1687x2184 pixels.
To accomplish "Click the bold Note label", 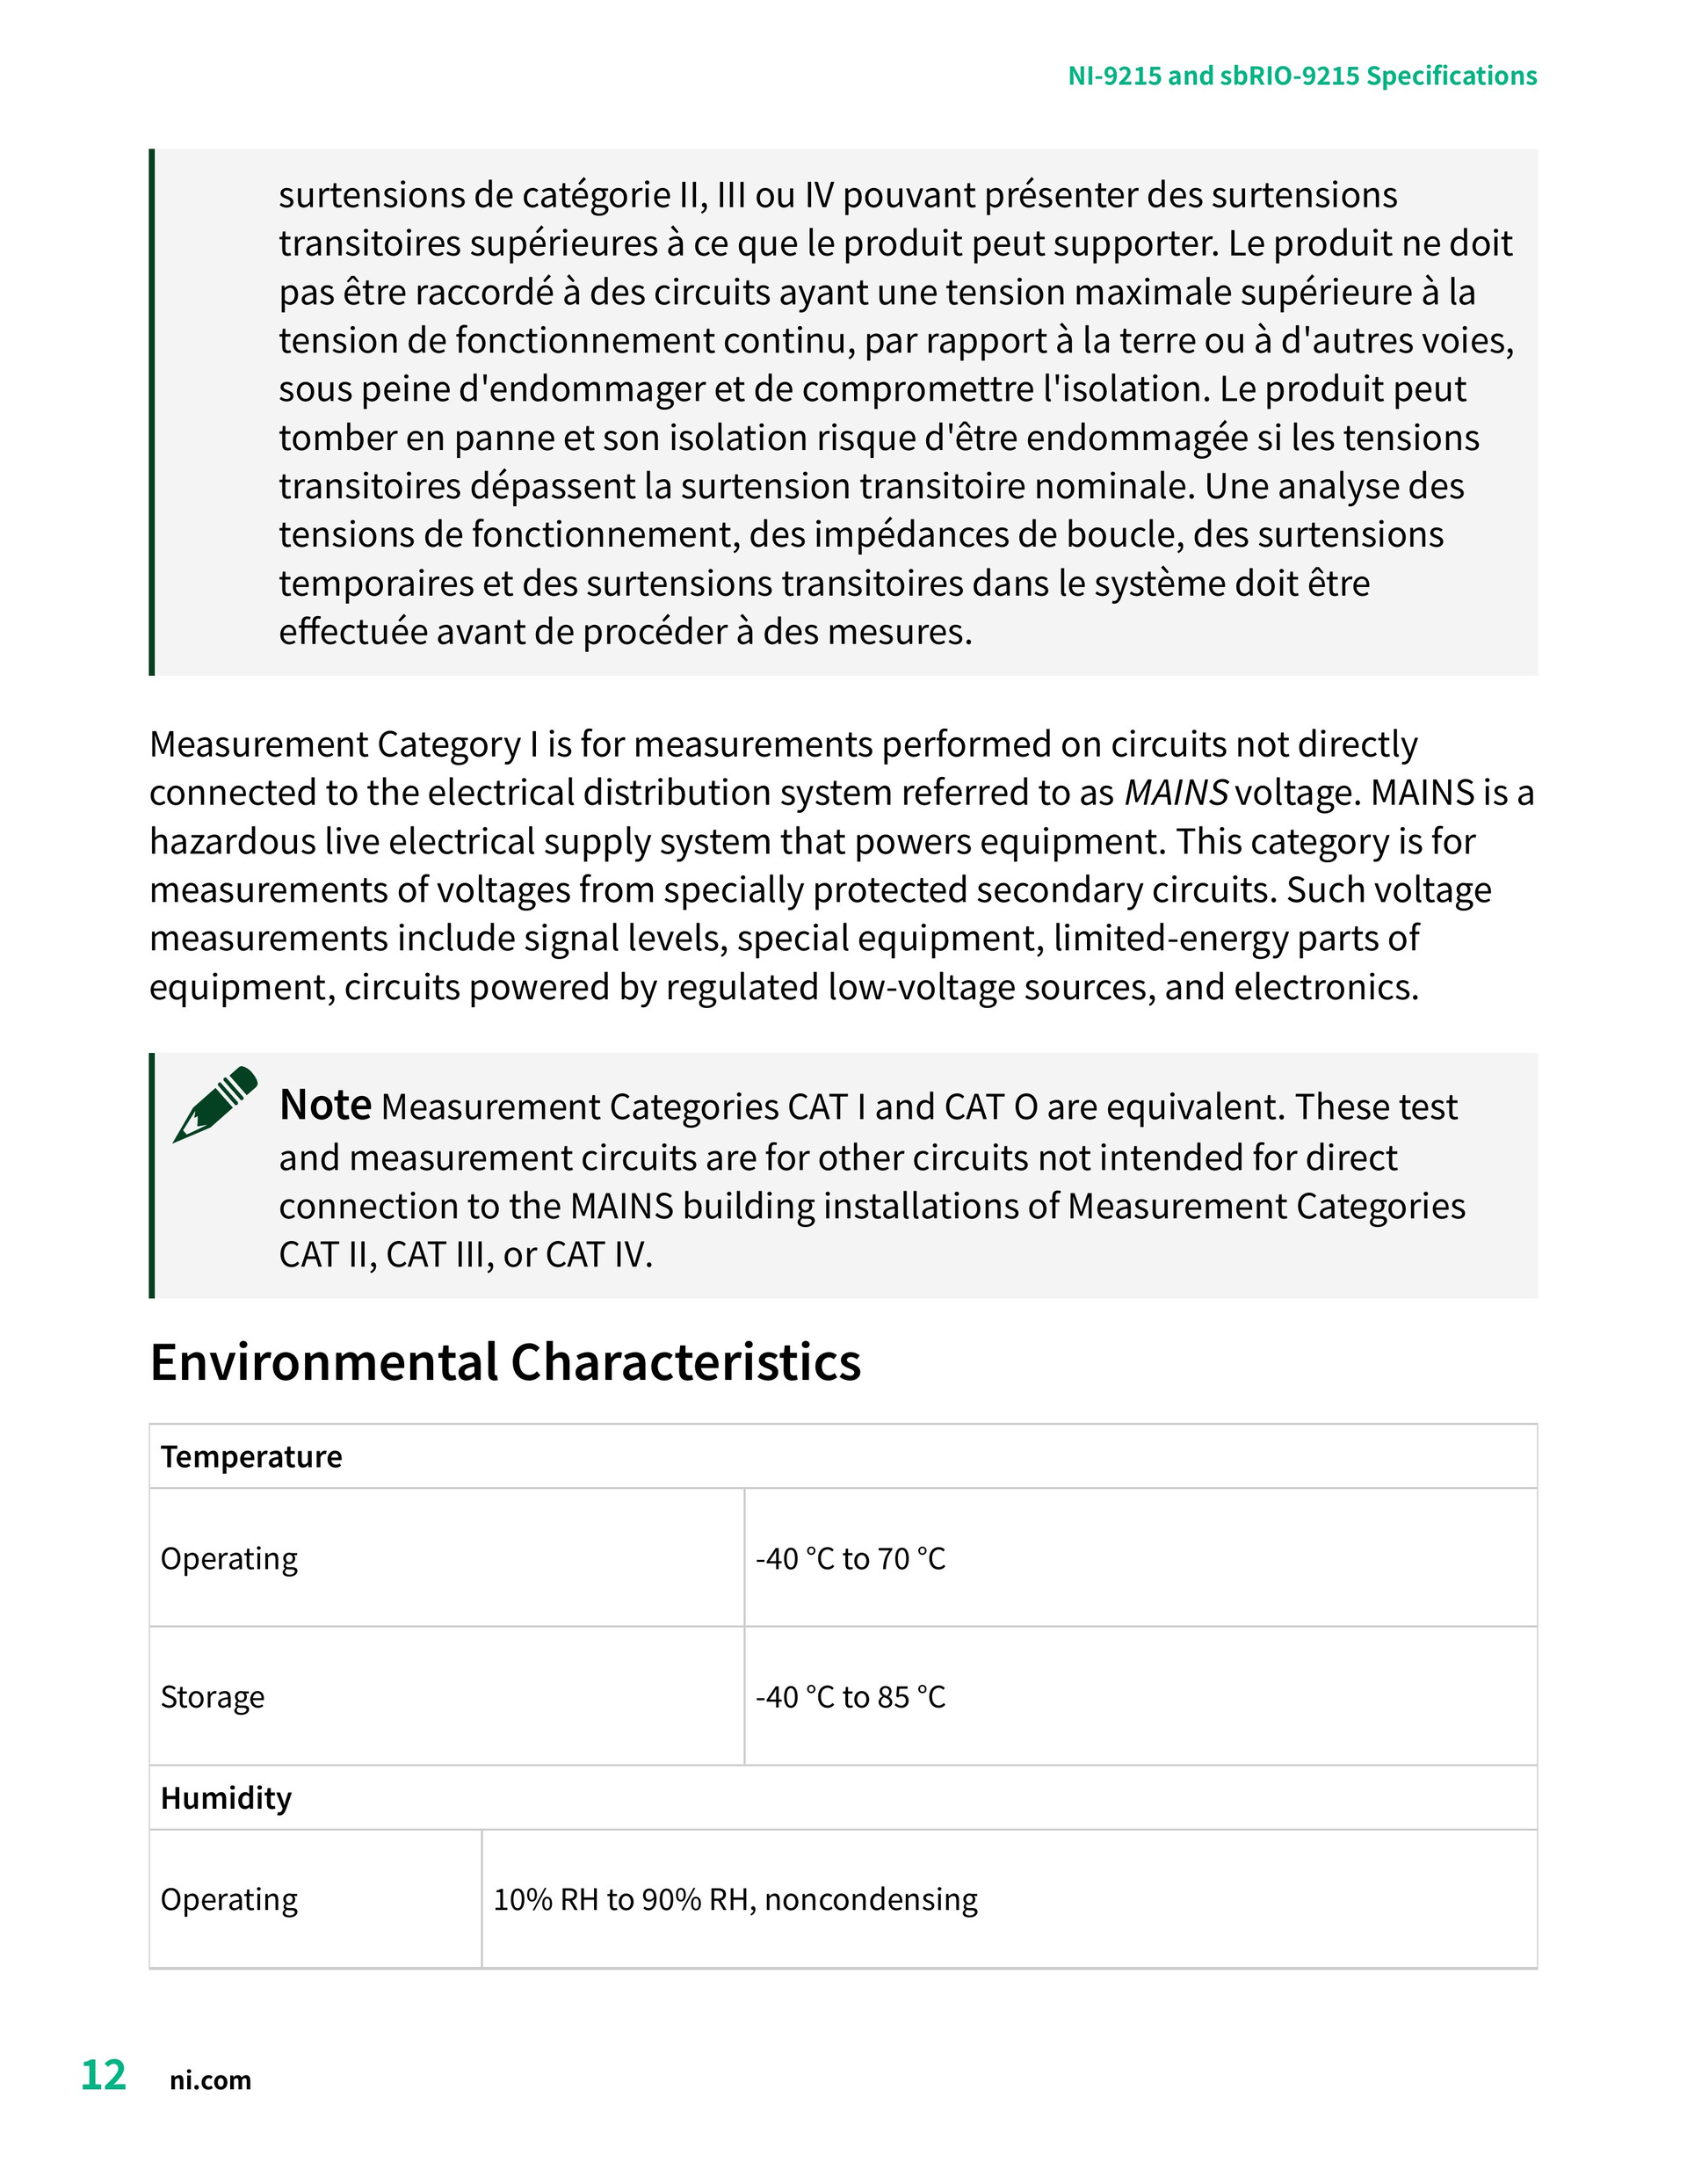I will [x=325, y=1105].
